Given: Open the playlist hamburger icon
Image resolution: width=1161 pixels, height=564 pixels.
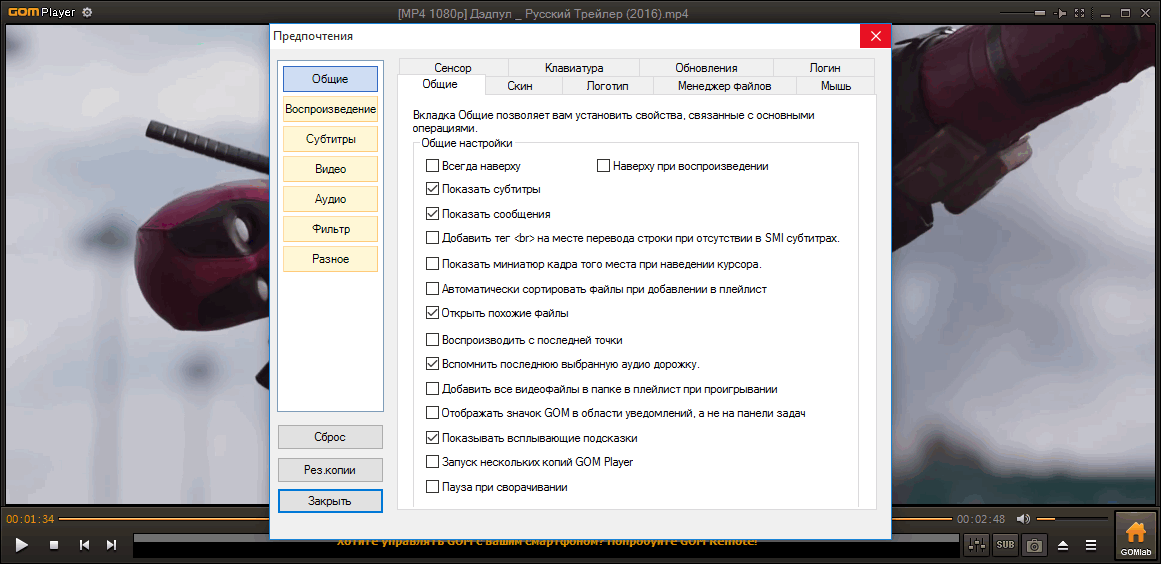Looking at the screenshot, I should [x=1091, y=545].
